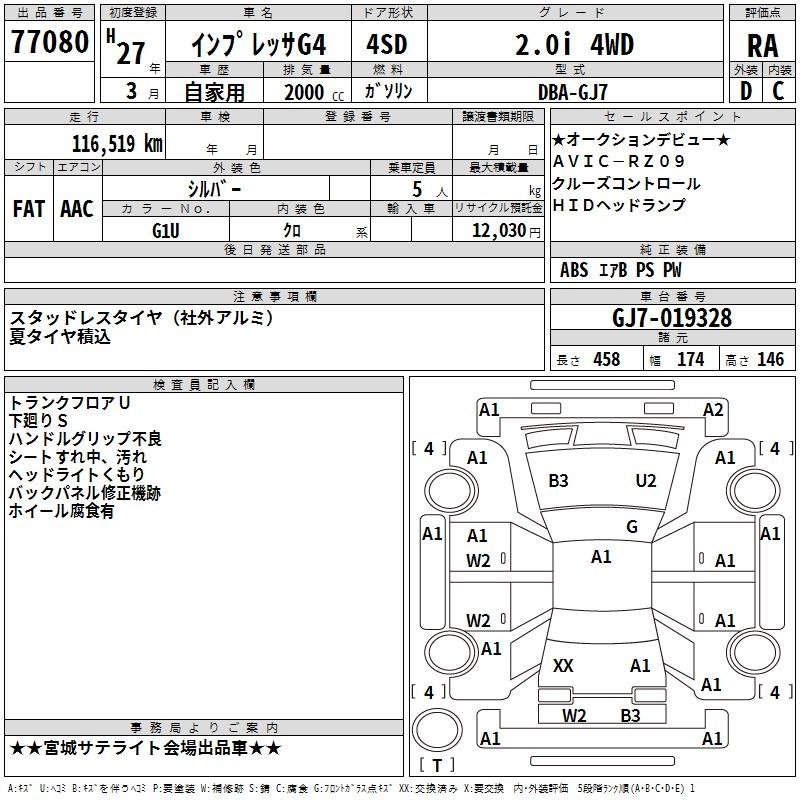This screenshot has height=800, width=800.
Task: Click the air conditioner code AAC
Action: point(77,209)
